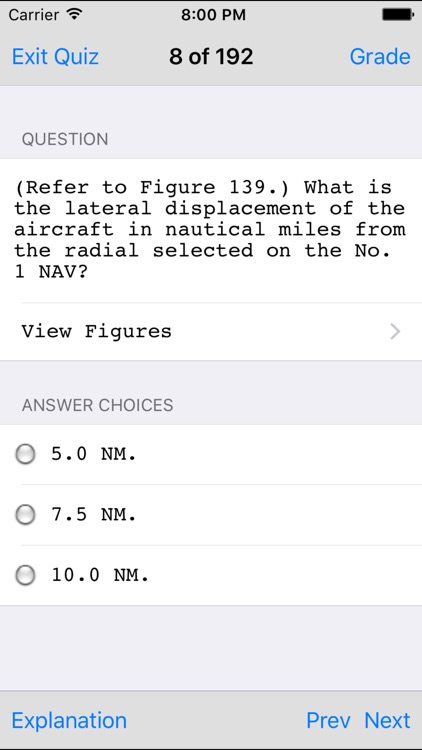This screenshot has height=750, width=422.
Task: Tap the View Figures chevron arrow
Action: pos(395,331)
